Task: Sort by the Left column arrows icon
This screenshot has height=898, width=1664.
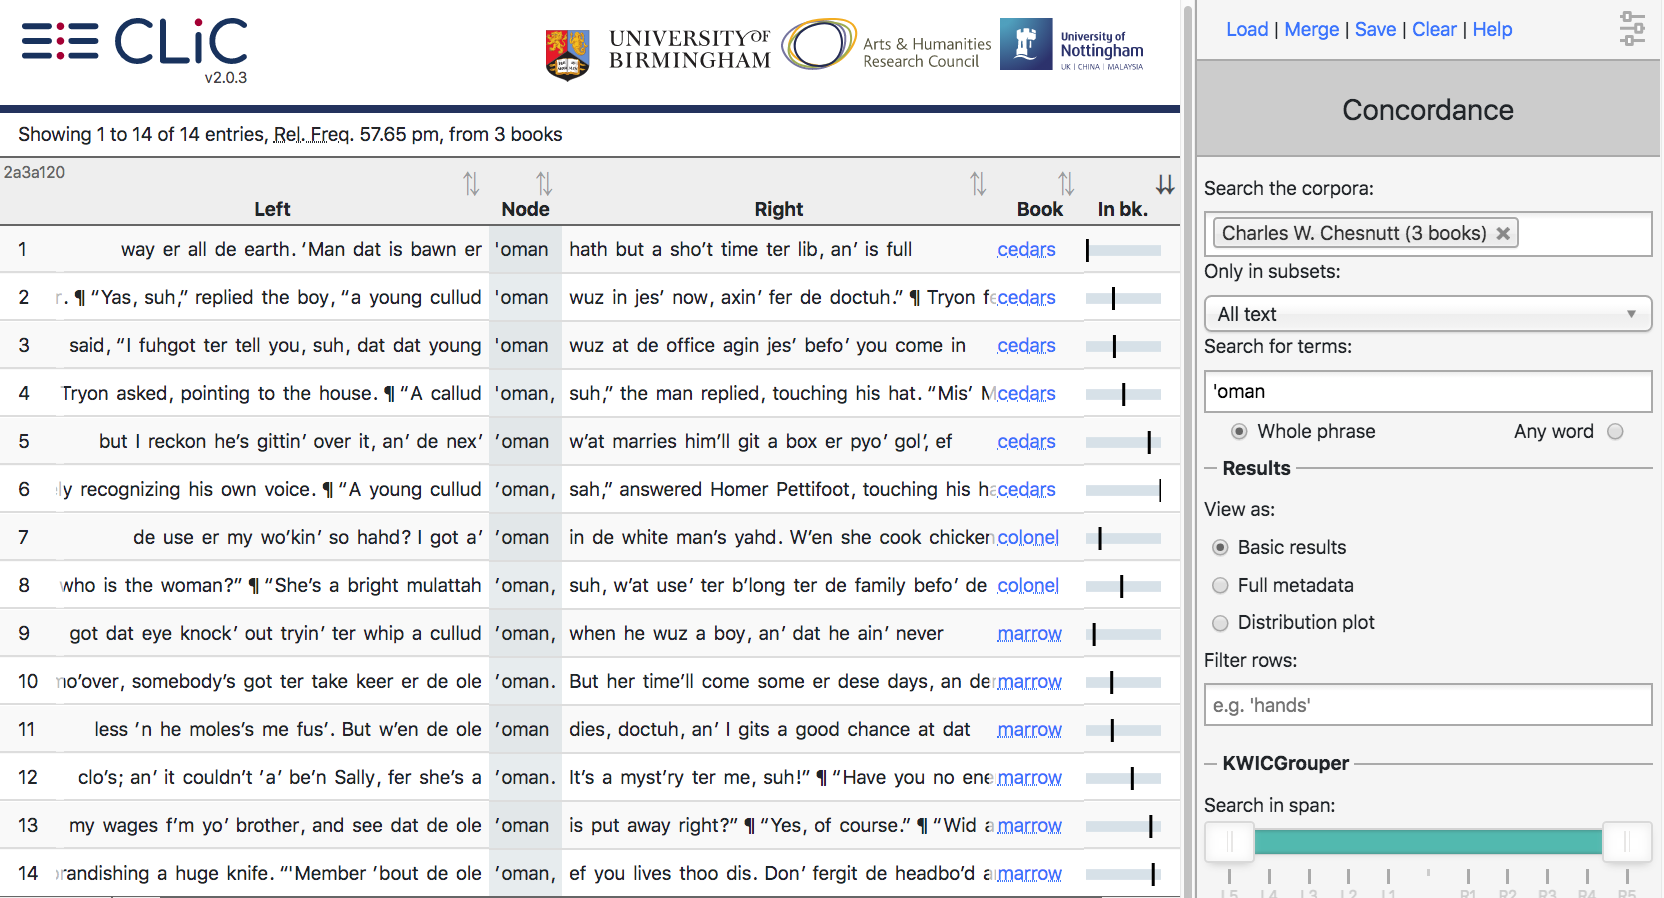Action: [471, 184]
